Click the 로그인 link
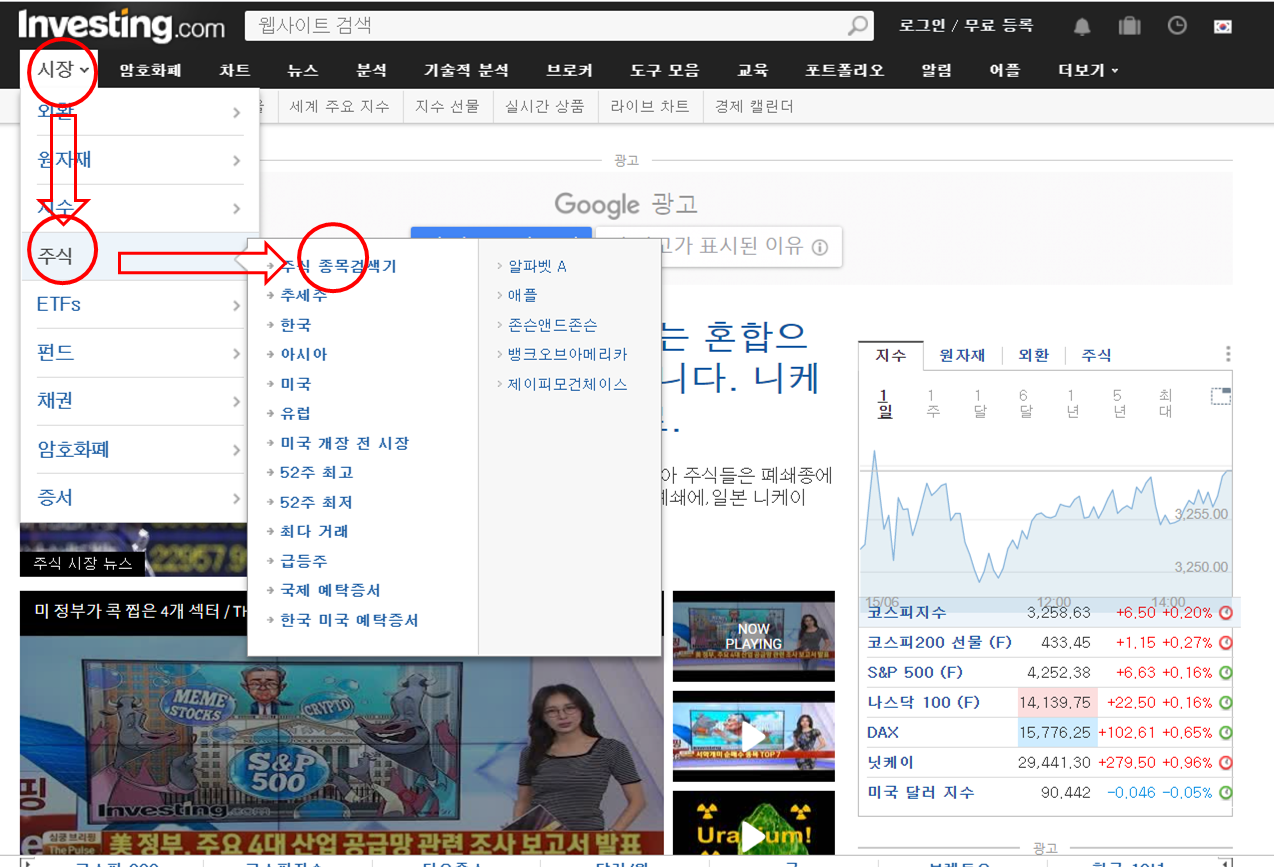The image size is (1274, 867). click(x=922, y=26)
